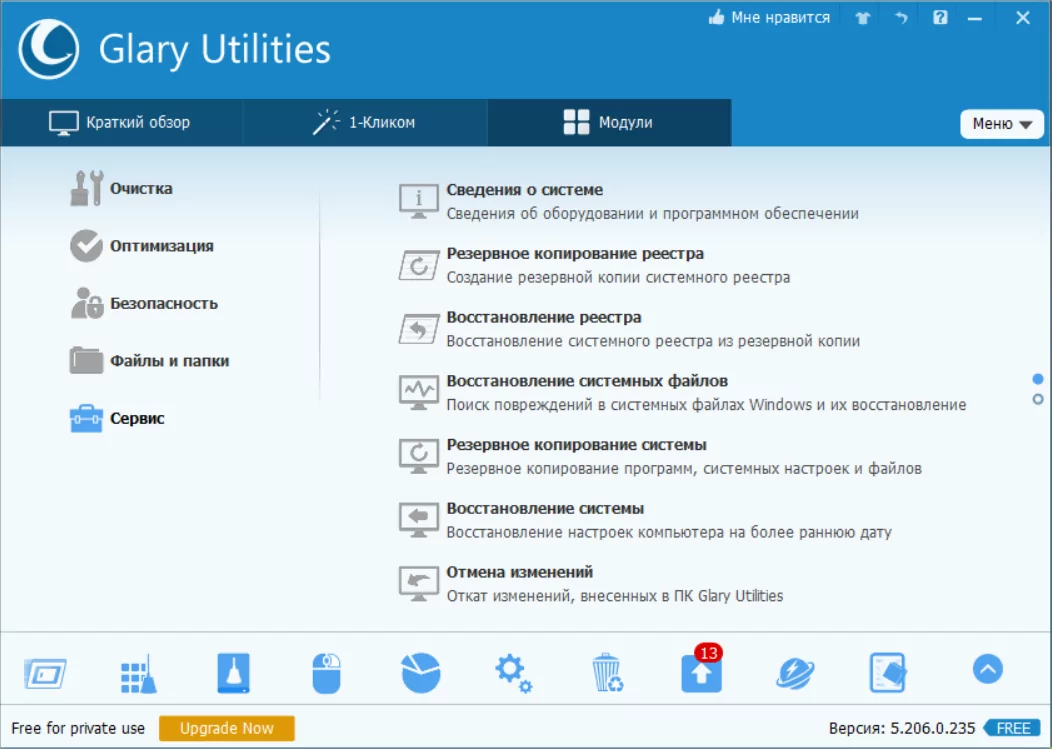Click the Отмена изменений monitor icon
The width and height of the screenshot is (1052, 749).
pyautogui.click(x=419, y=584)
